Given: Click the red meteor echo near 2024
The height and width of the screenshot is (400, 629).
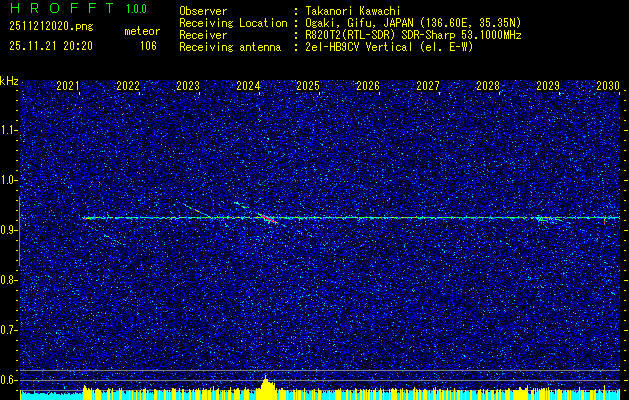Looking at the screenshot, I should (268, 219).
